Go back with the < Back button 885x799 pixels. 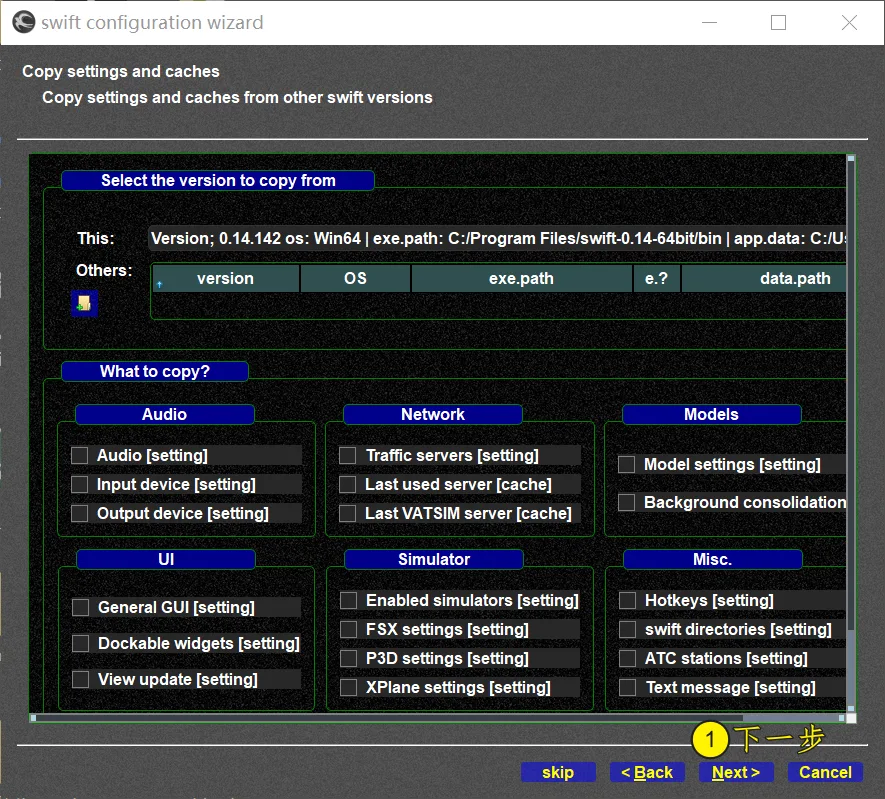(x=647, y=772)
